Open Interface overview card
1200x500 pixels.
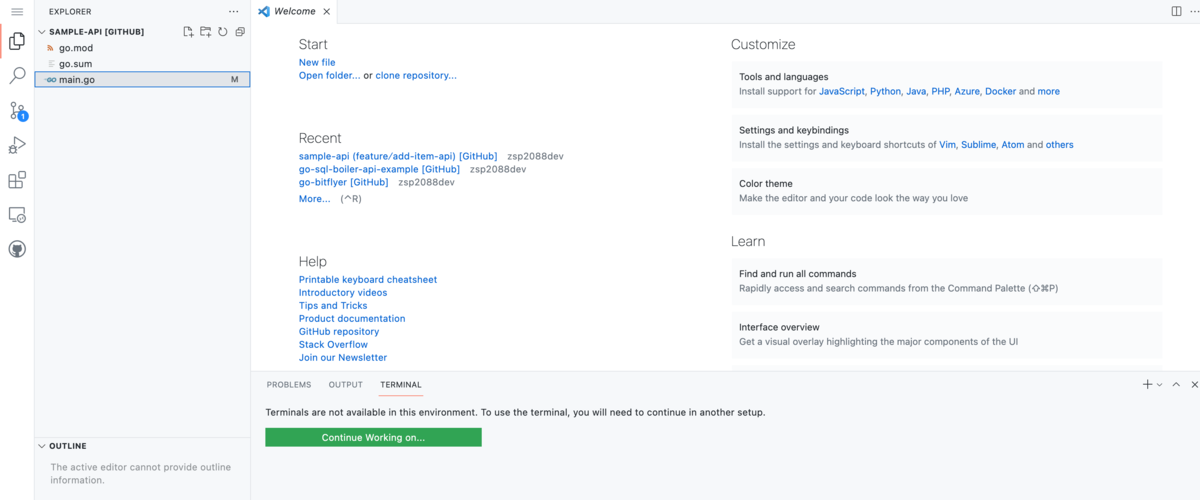[x=947, y=334]
